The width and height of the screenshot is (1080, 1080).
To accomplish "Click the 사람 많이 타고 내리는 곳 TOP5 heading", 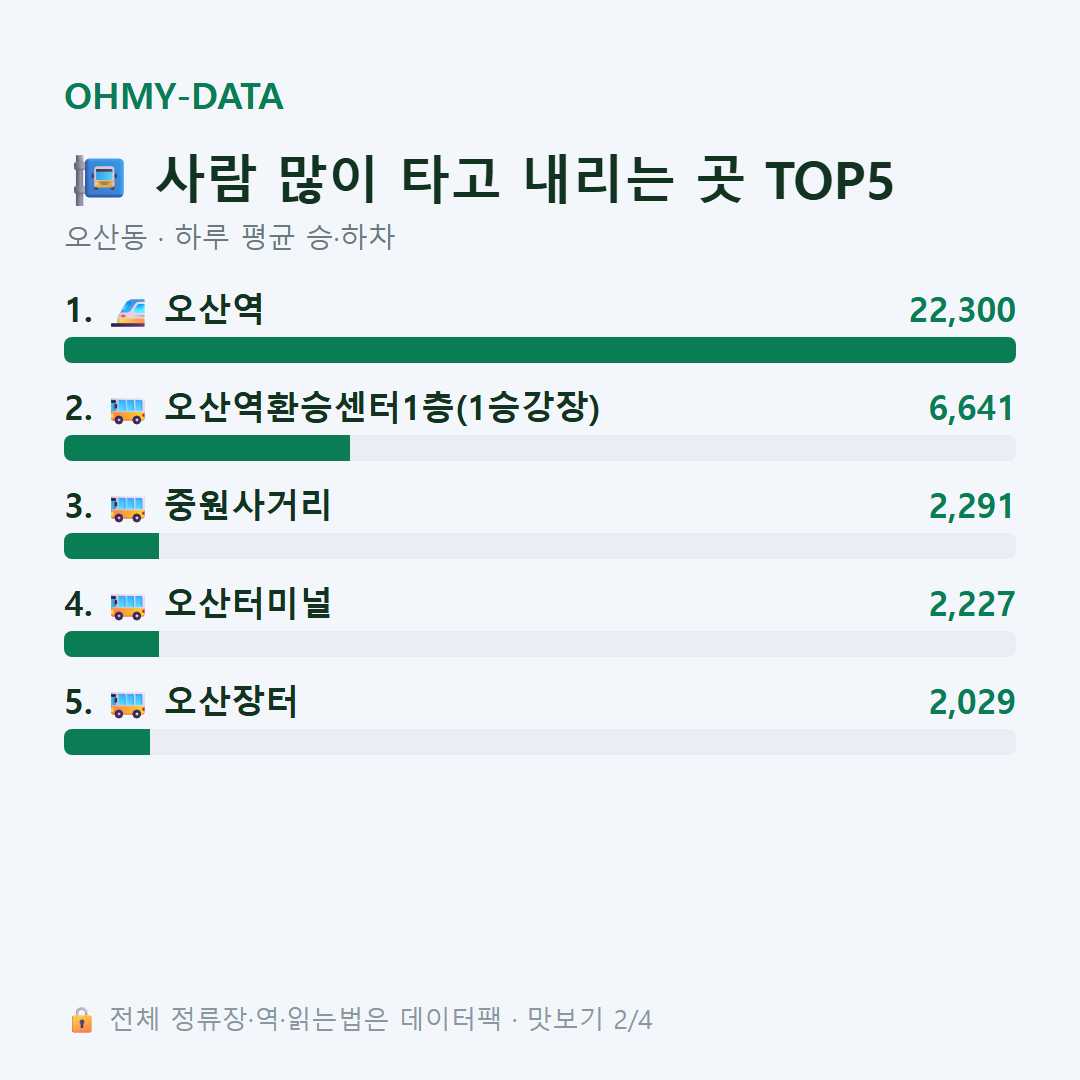I will 525,180.
